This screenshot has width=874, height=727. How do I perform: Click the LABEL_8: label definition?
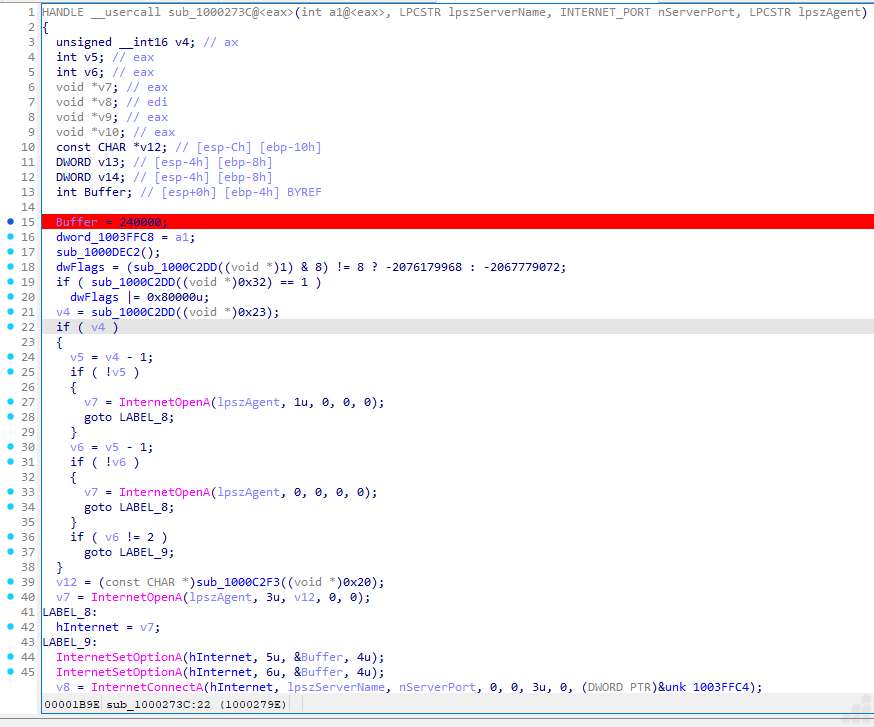pos(69,612)
